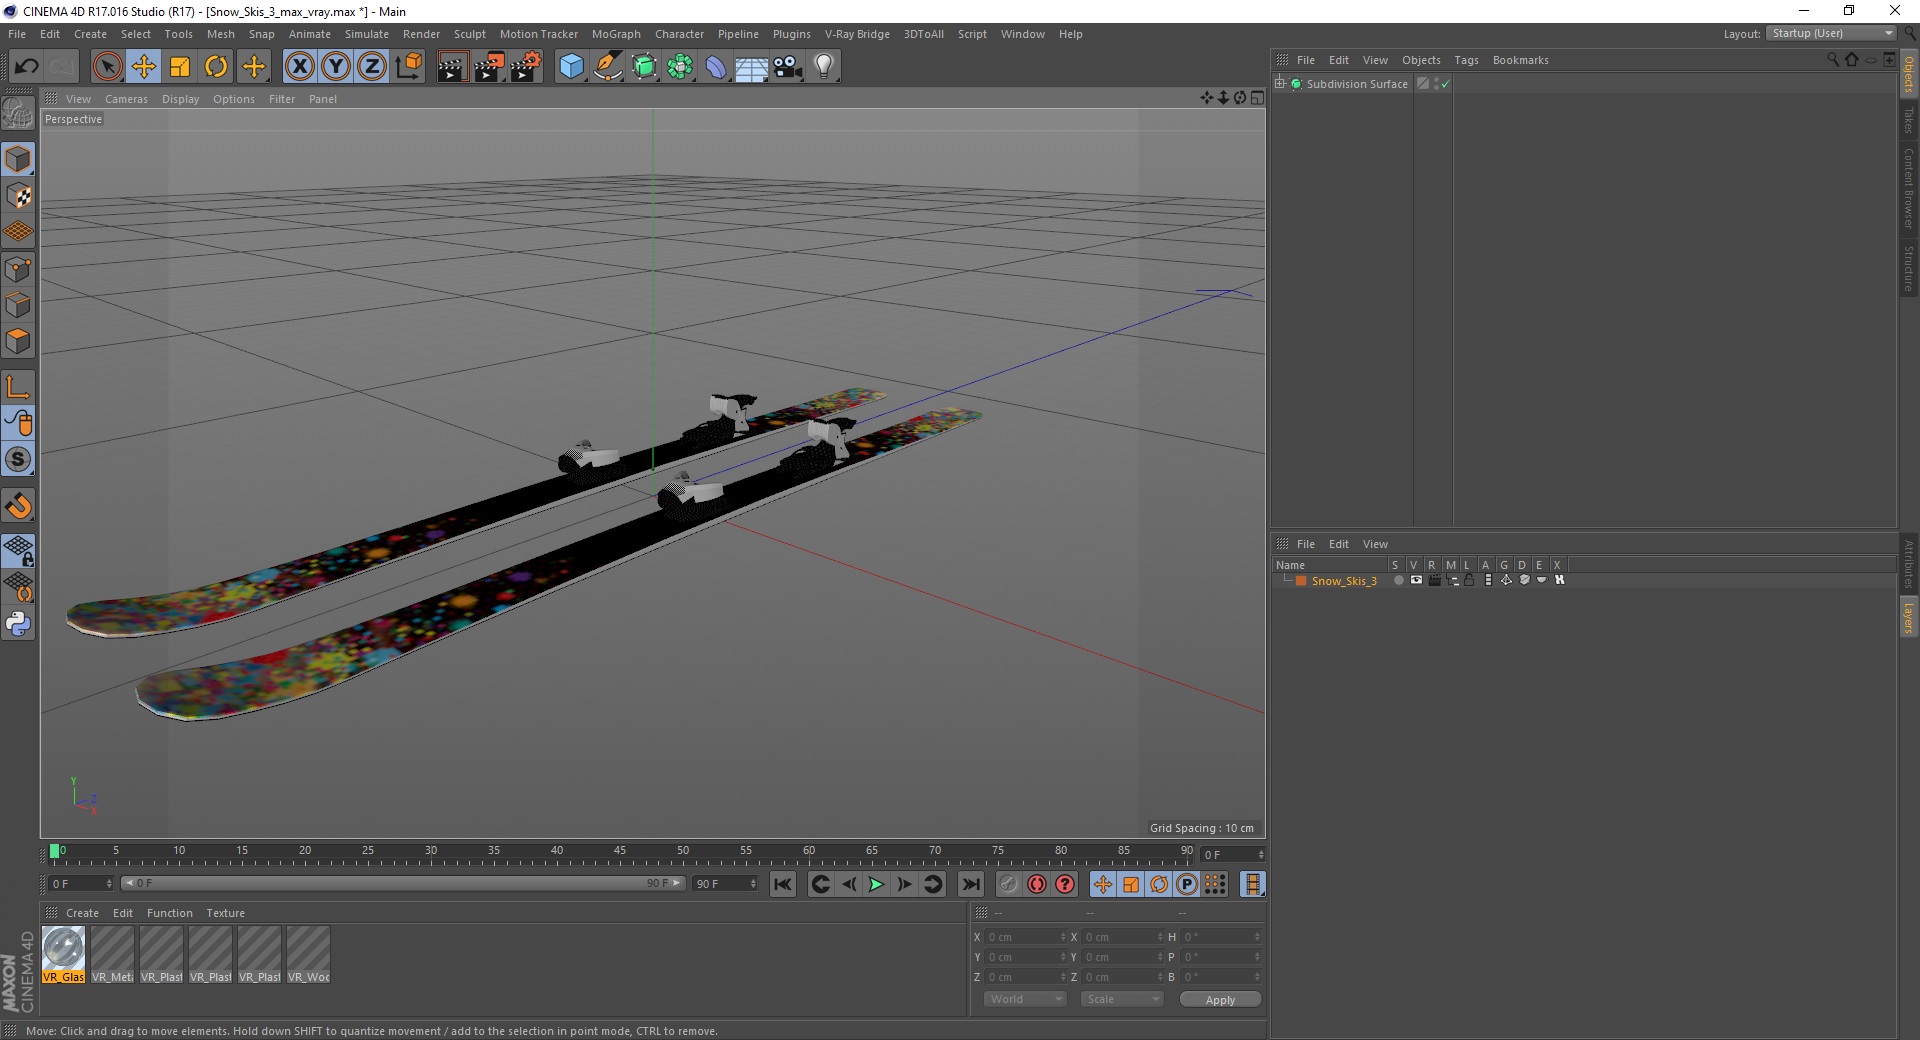Toggle Y axis lock
1920x1040 pixels.
[336, 67]
